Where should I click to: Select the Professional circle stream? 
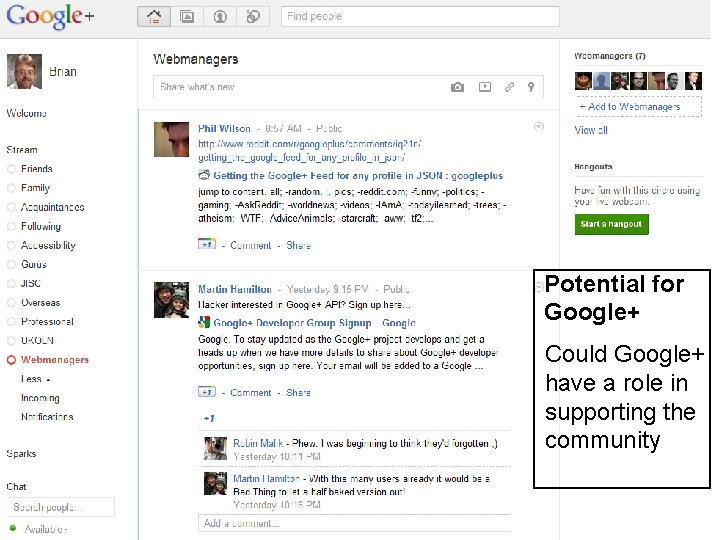(x=47, y=321)
